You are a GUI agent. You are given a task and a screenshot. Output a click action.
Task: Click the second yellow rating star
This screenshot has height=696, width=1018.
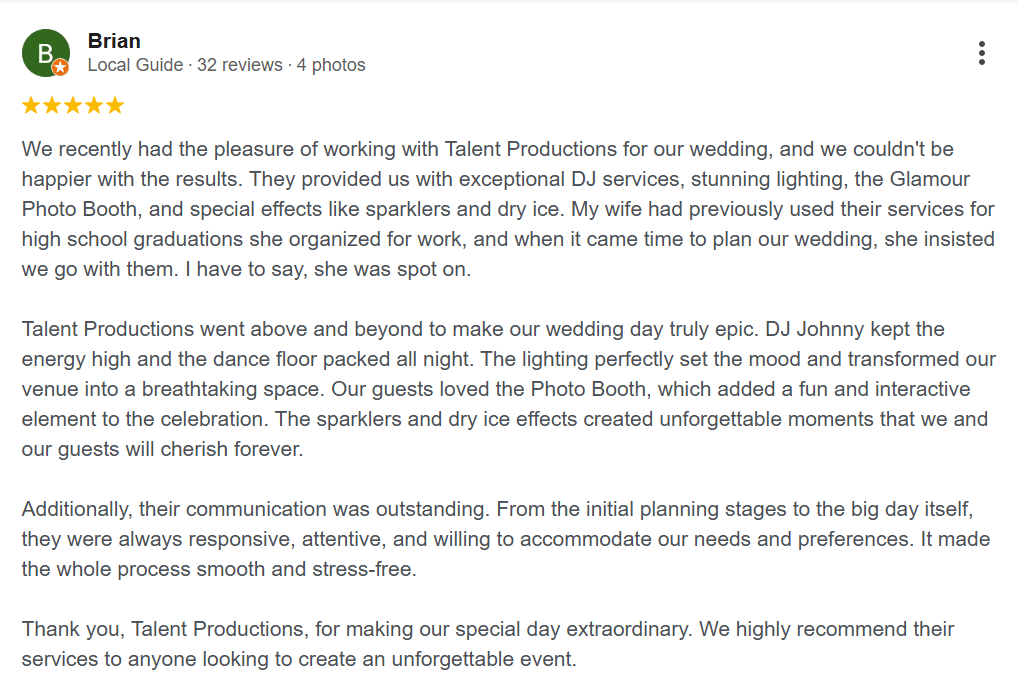click(x=52, y=105)
